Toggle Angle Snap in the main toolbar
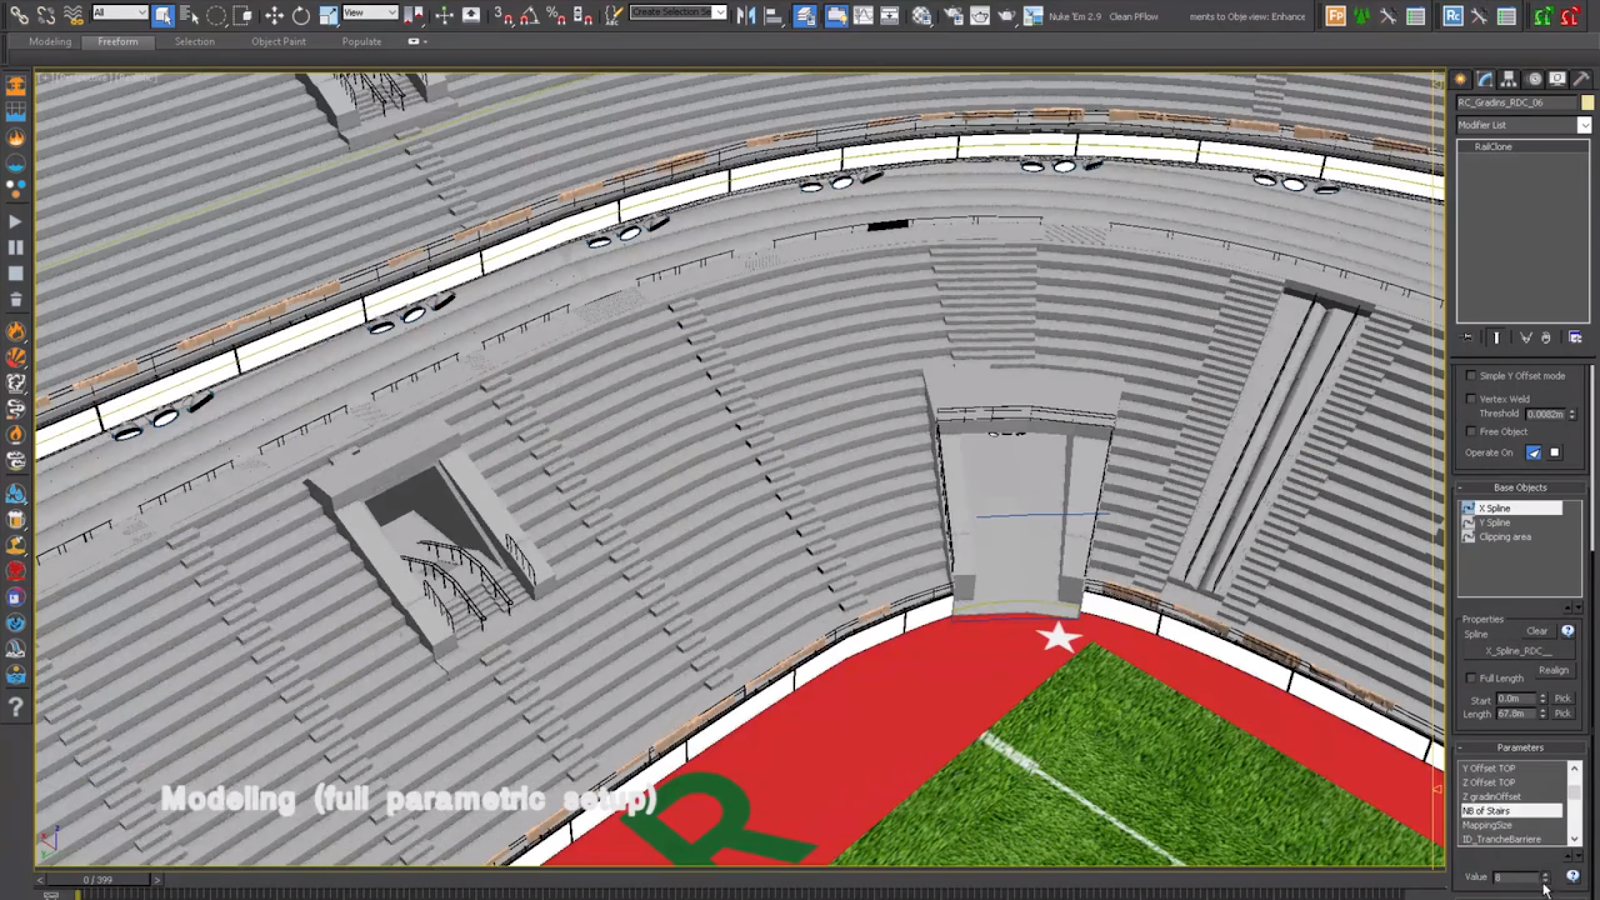Screen dimensions: 1600x900 528,15
